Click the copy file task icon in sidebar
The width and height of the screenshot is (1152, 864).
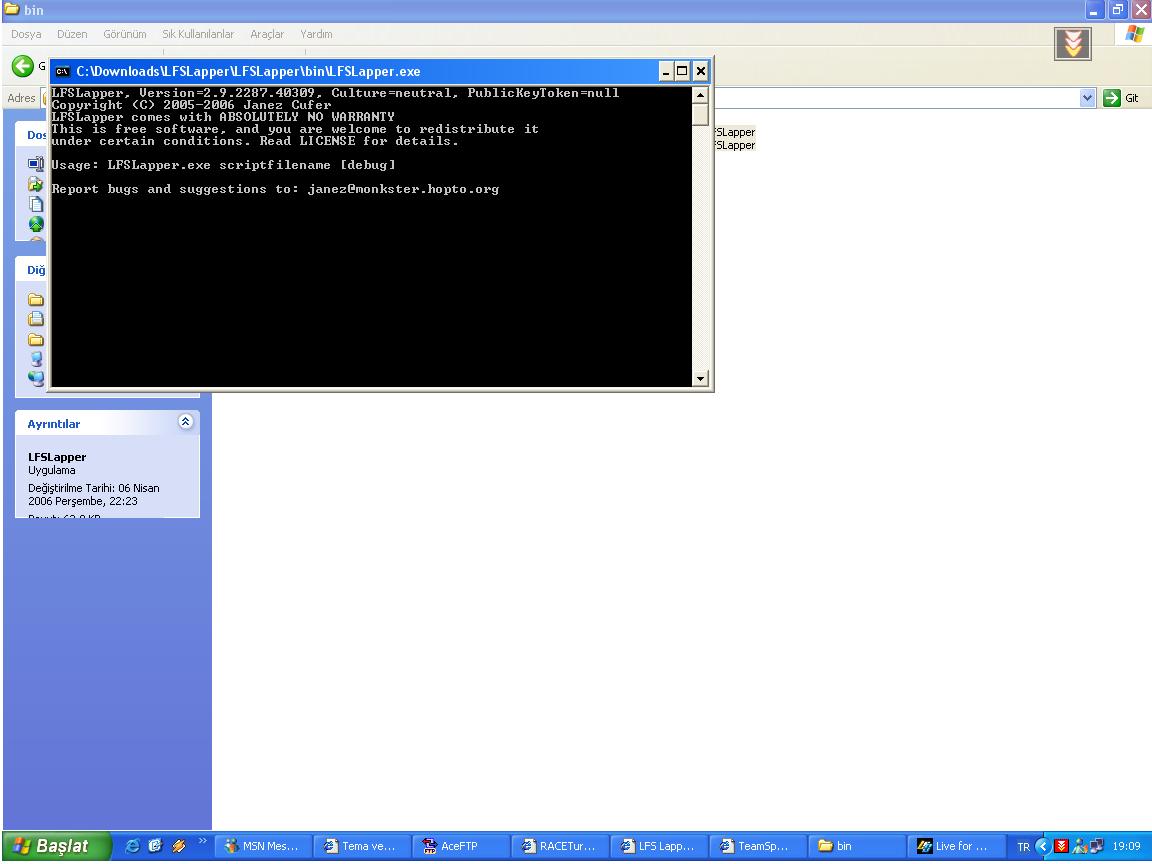36,204
